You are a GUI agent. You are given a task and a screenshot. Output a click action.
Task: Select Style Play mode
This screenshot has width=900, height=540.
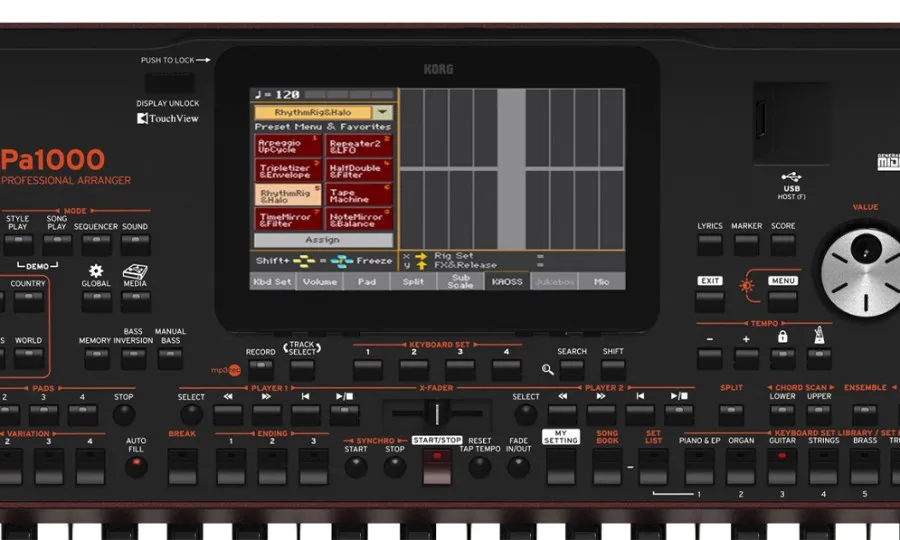[x=18, y=245]
